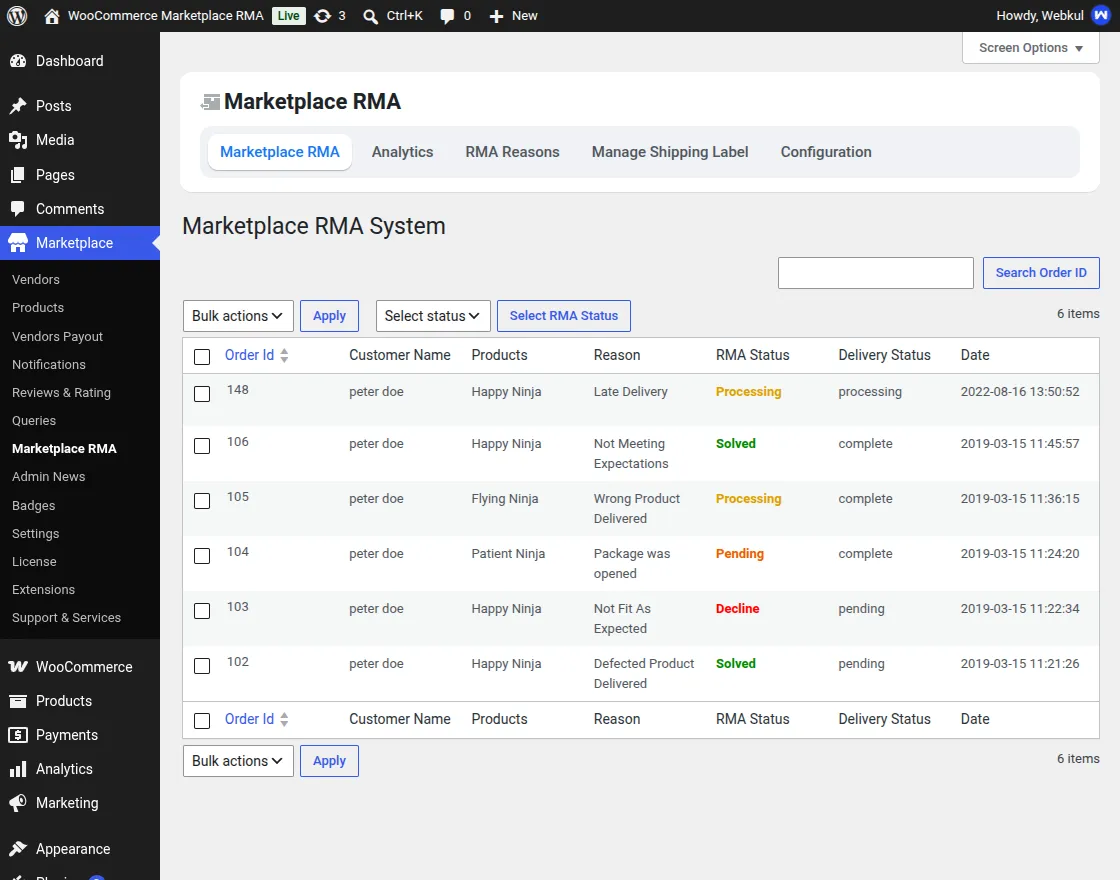Open Support & Services submenu item
The height and width of the screenshot is (880, 1120).
[x=66, y=618]
